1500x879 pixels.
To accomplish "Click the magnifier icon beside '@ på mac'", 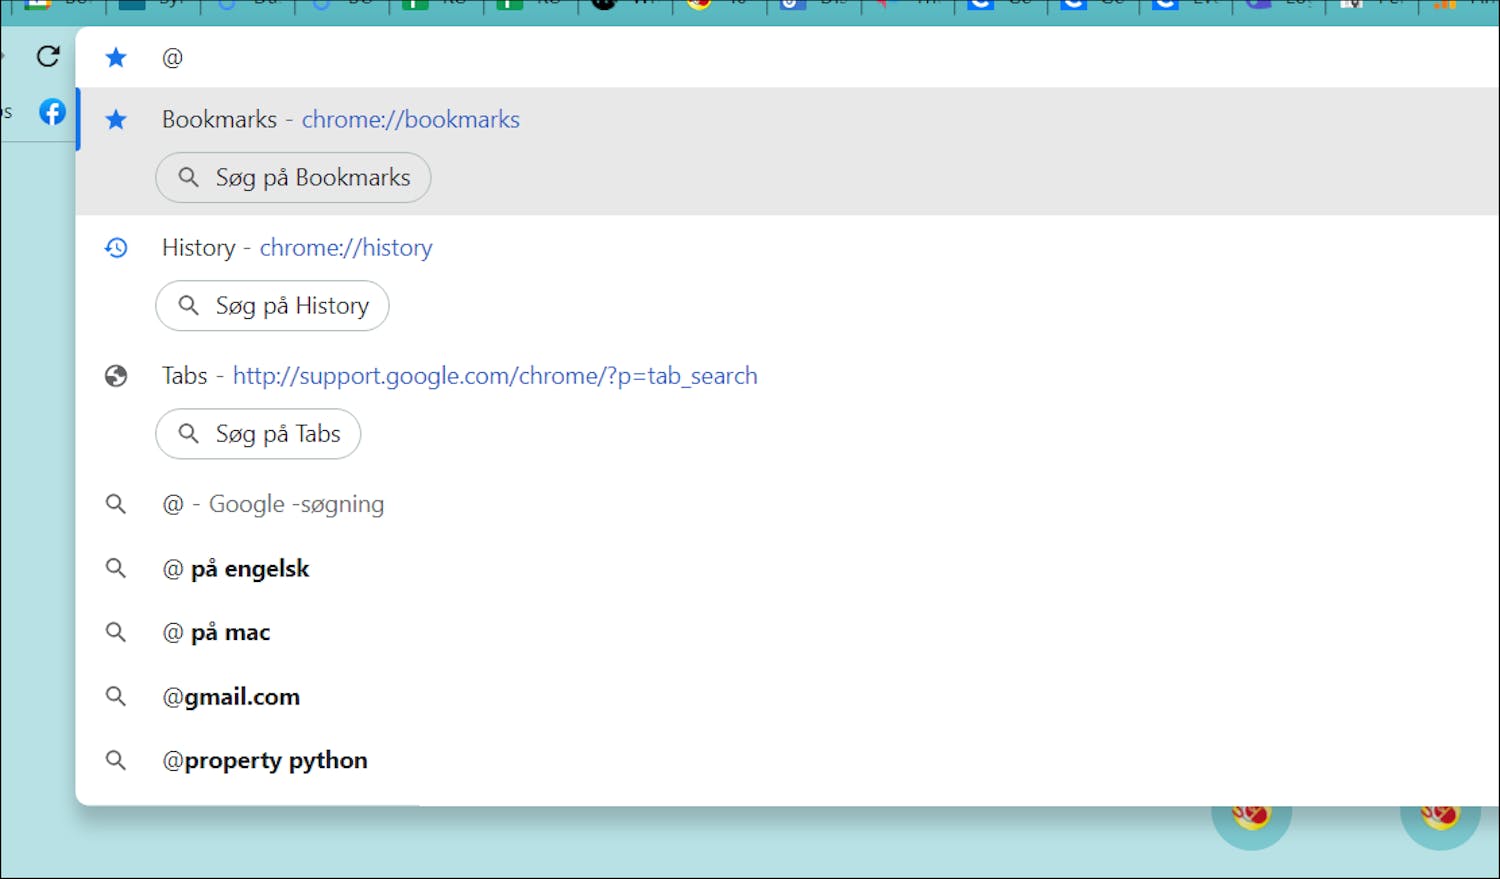I will point(116,632).
